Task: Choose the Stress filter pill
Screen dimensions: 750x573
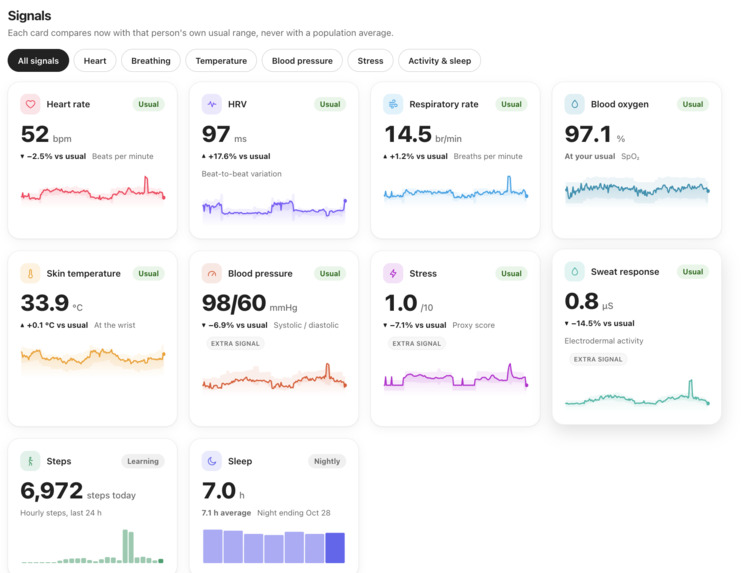Action: coord(370,61)
